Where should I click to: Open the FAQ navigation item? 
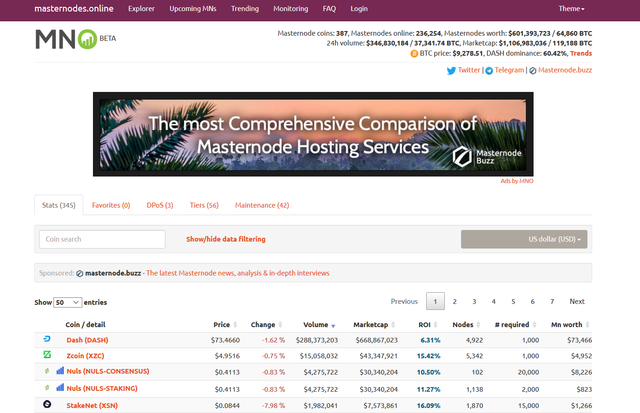coord(329,9)
